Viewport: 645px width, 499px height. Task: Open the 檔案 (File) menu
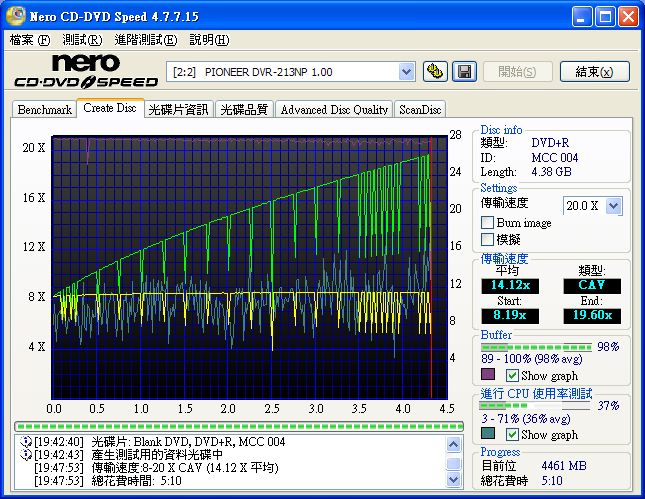(x=29, y=40)
